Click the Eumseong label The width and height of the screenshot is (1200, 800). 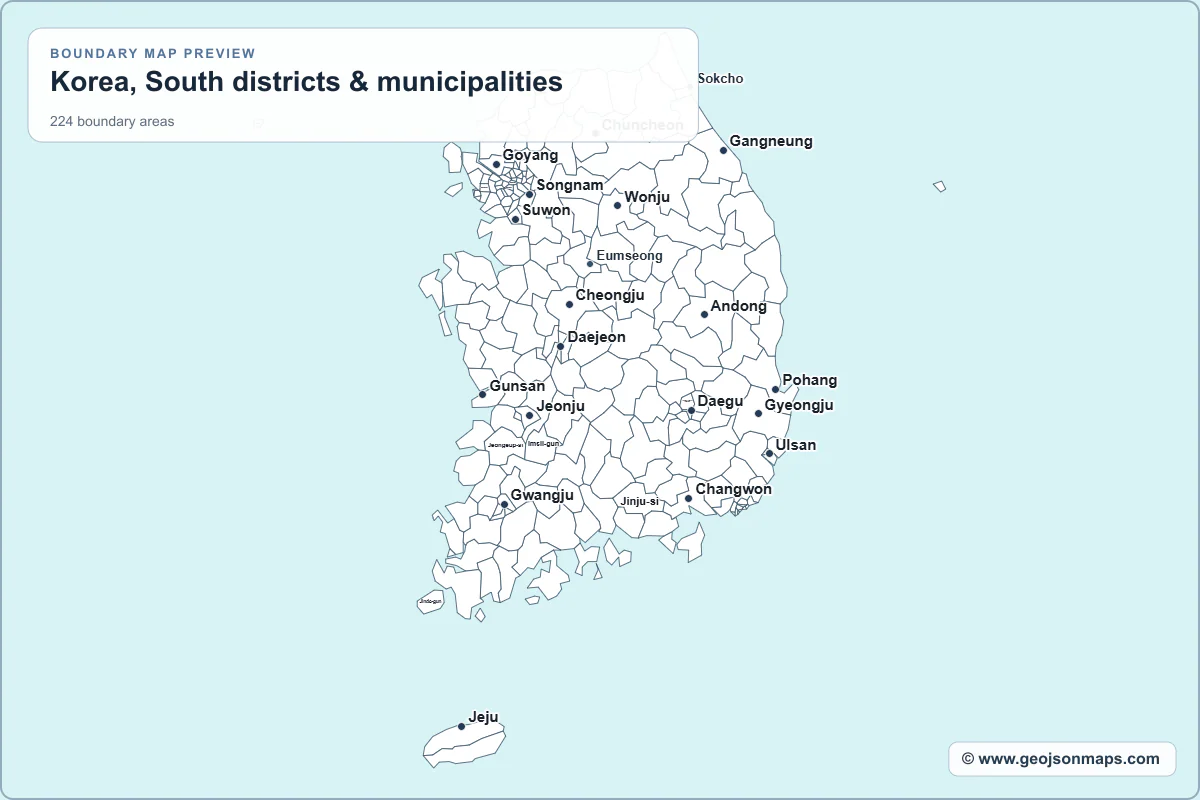tap(629, 256)
